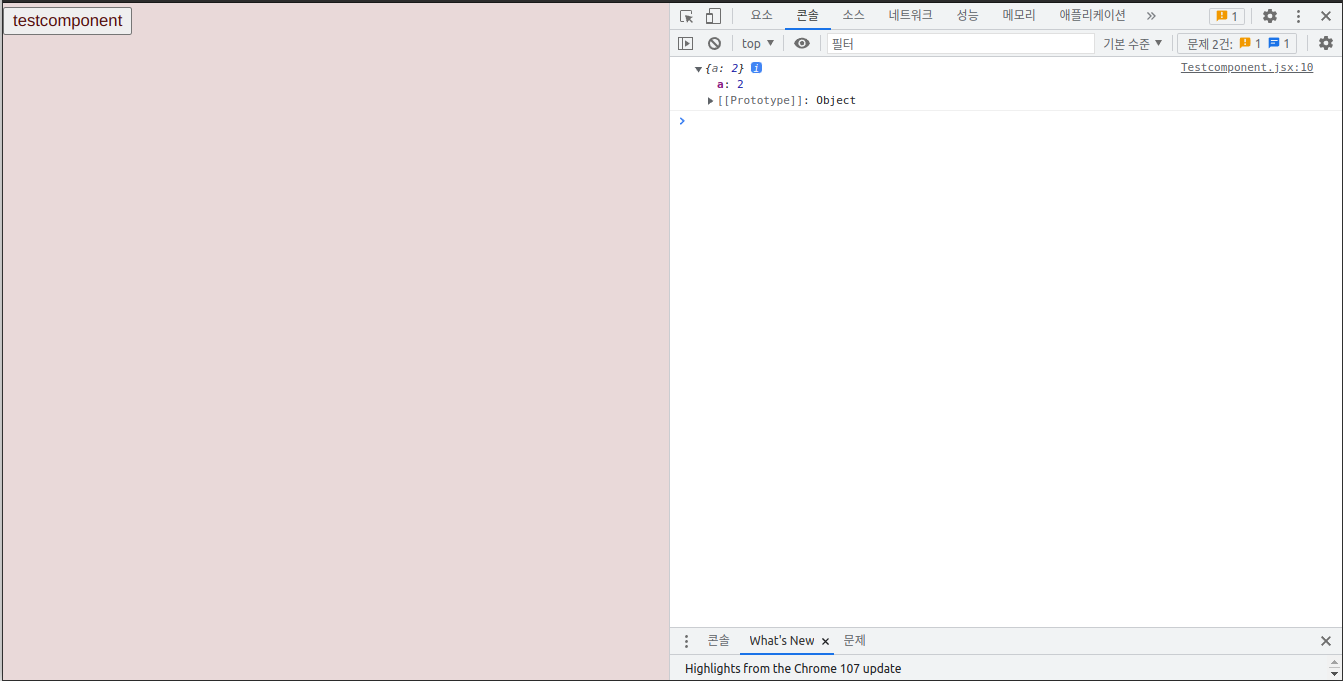Close the bottom drawer

pyautogui.click(x=1326, y=641)
